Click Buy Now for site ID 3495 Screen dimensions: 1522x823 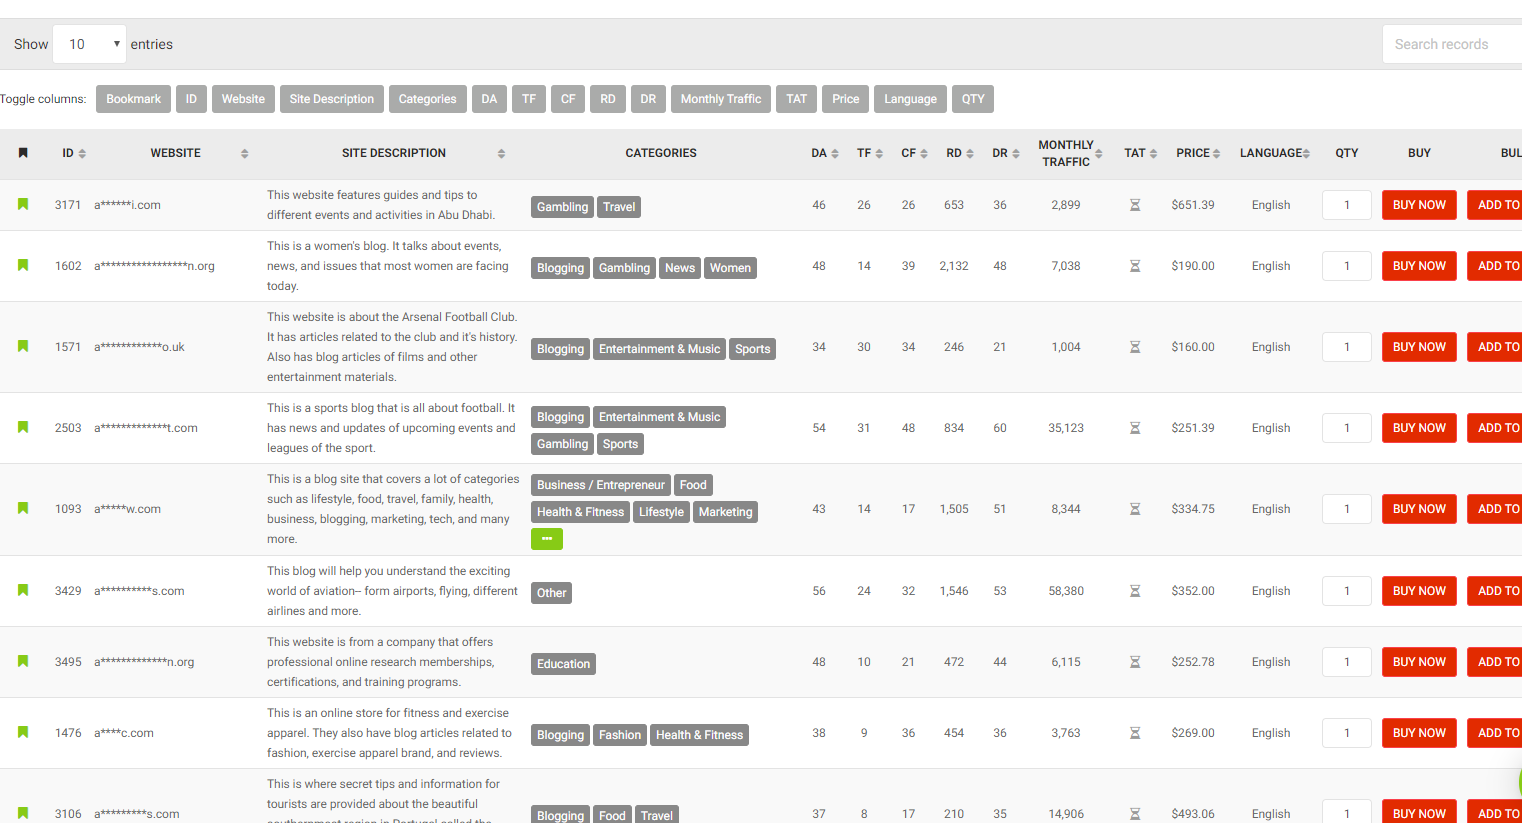[x=1419, y=662]
